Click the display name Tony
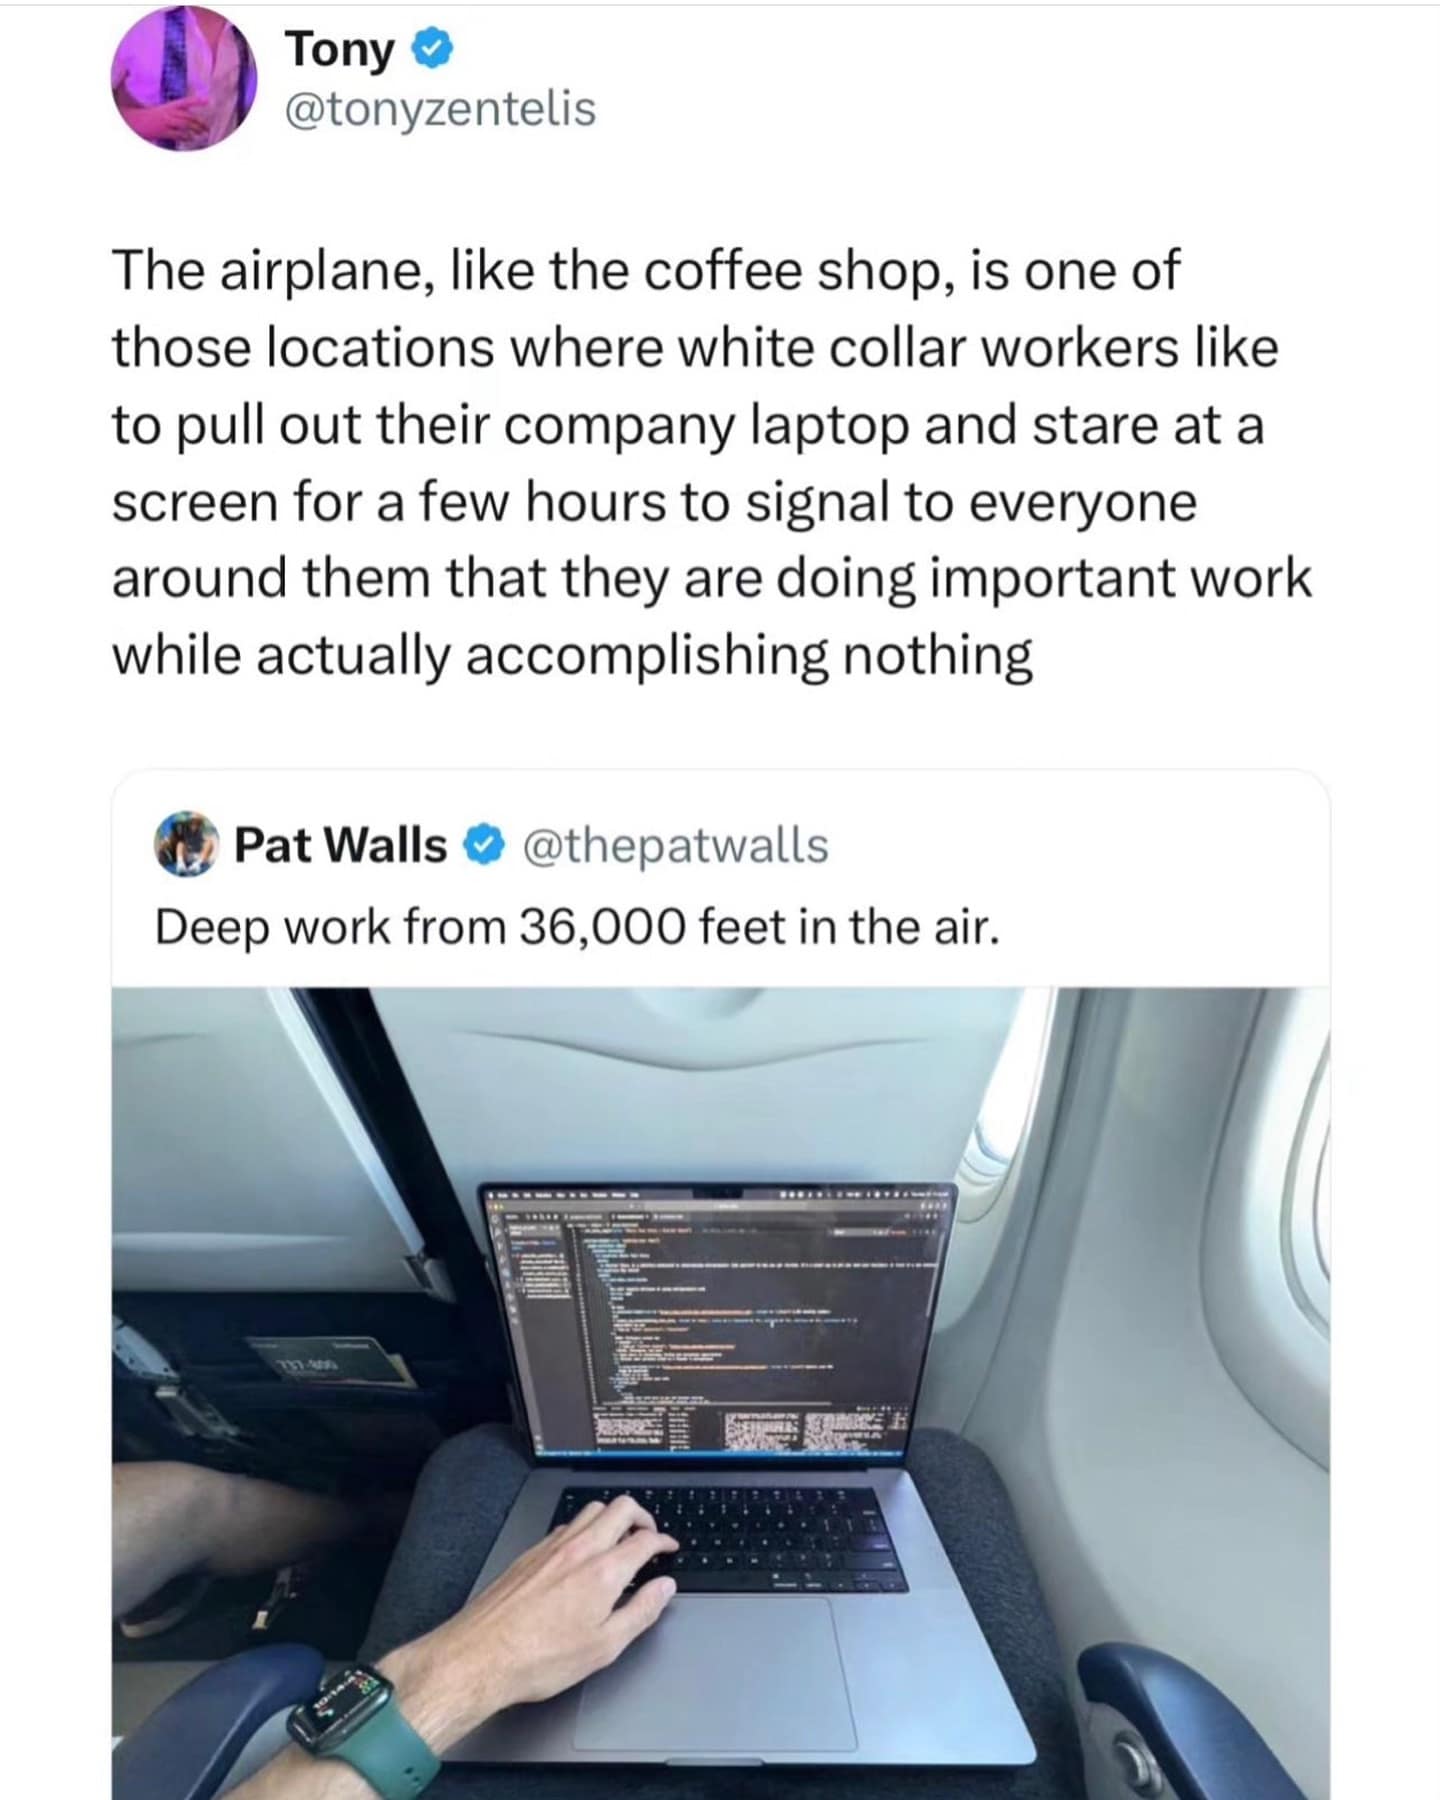The height and width of the screenshot is (1800, 1440). coord(340,50)
